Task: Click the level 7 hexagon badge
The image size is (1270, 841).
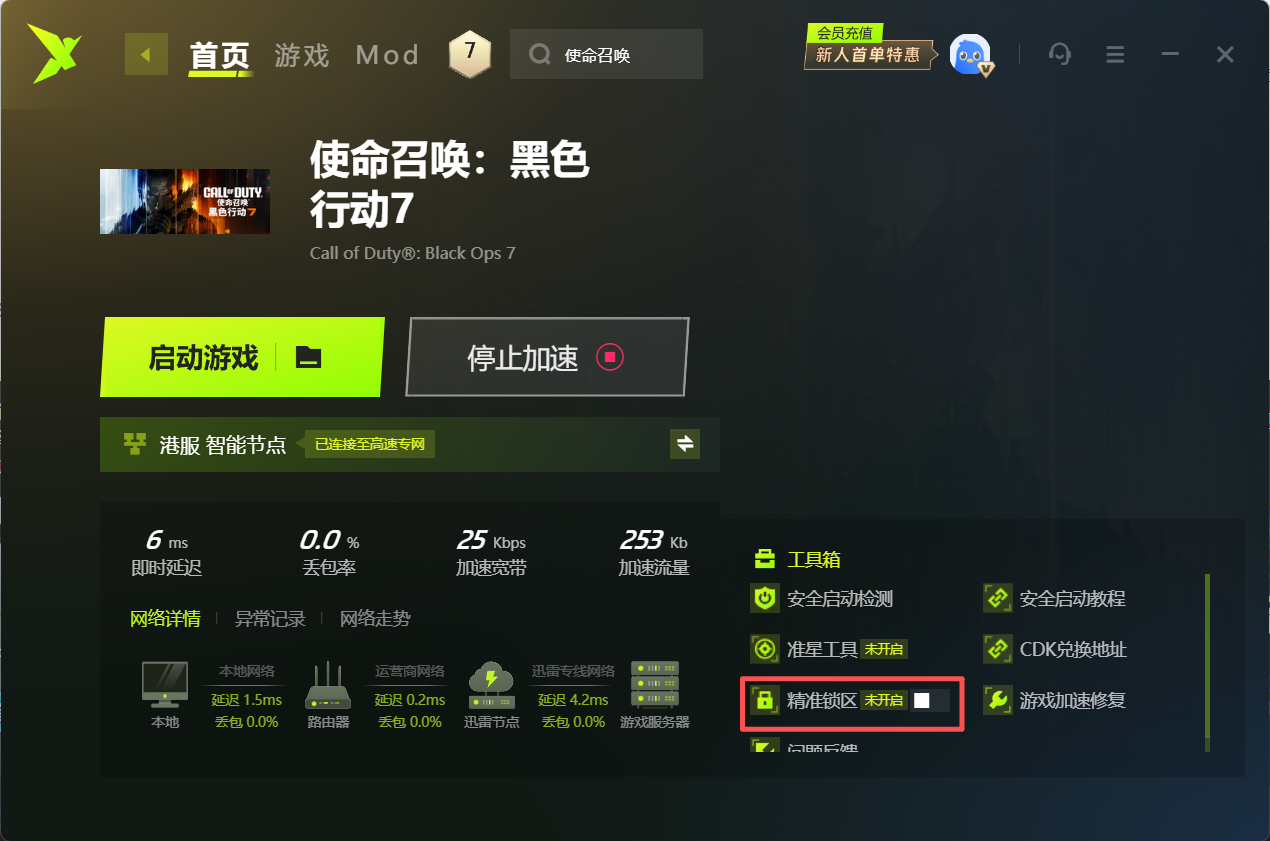Action: 470,53
